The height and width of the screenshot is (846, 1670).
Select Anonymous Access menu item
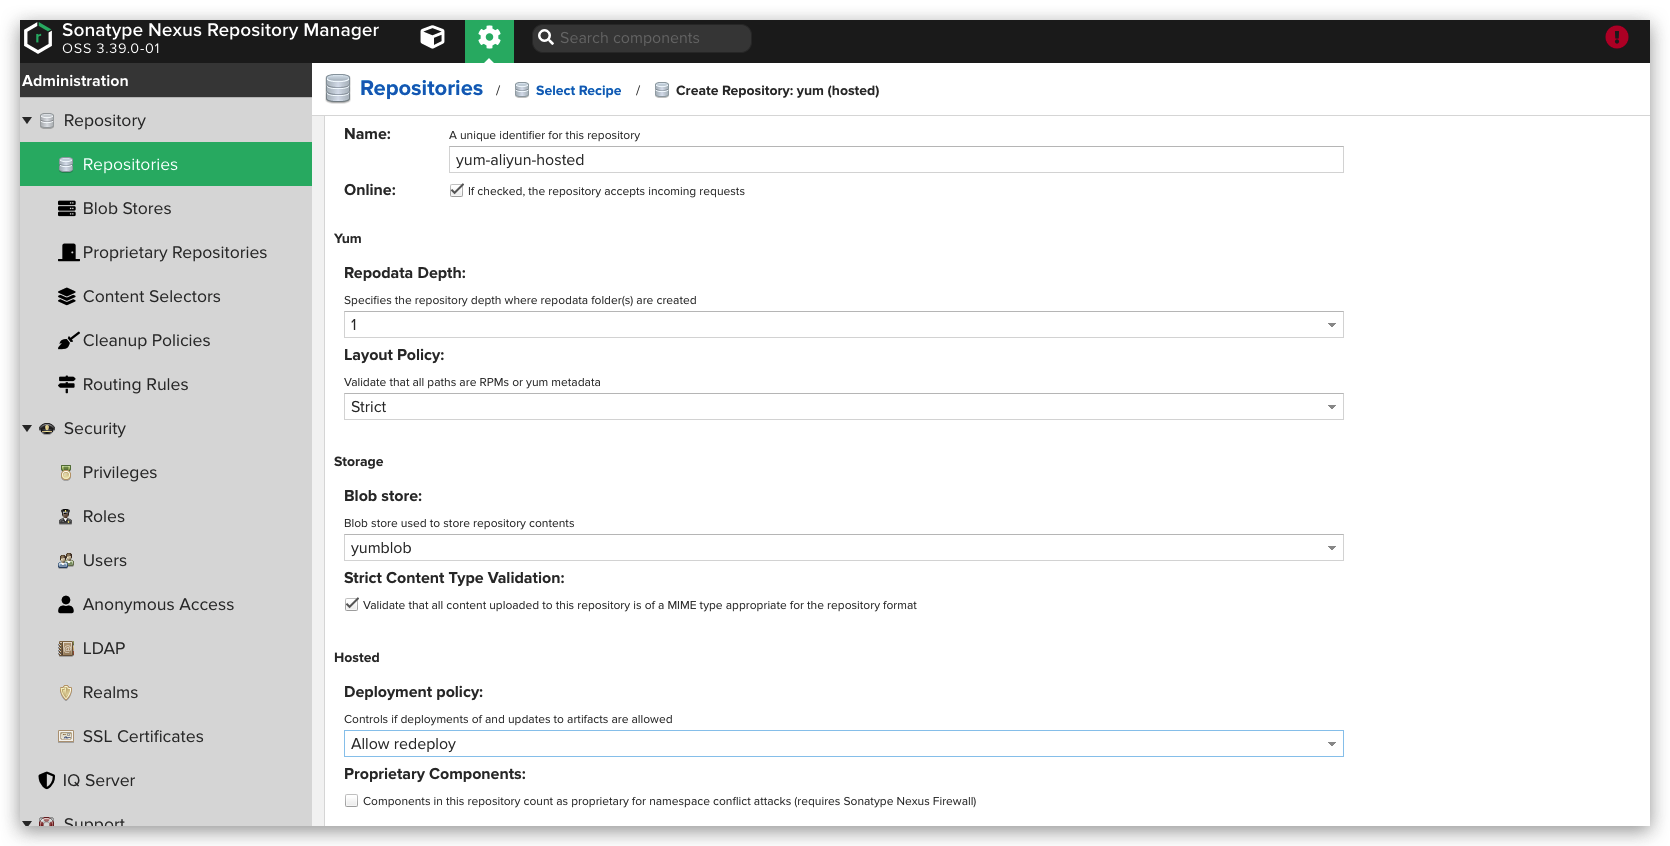point(158,605)
